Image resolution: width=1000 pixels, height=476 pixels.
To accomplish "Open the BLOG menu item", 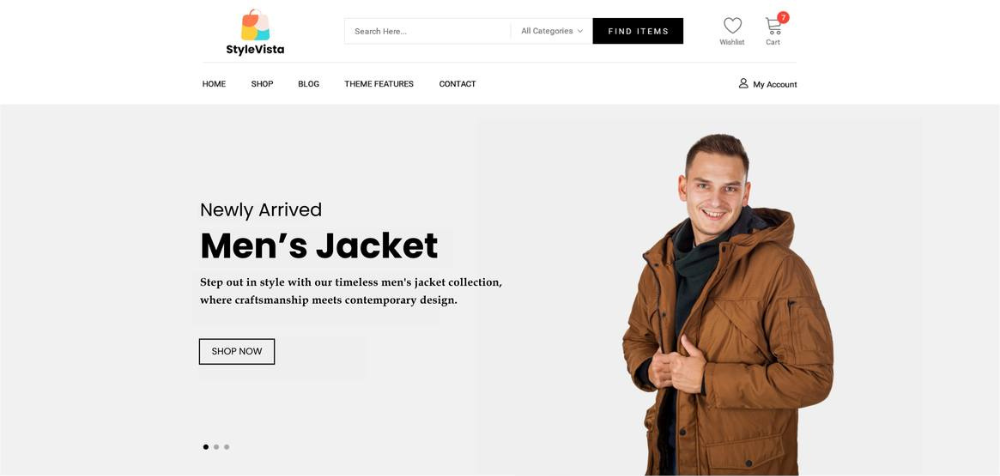I will (309, 84).
